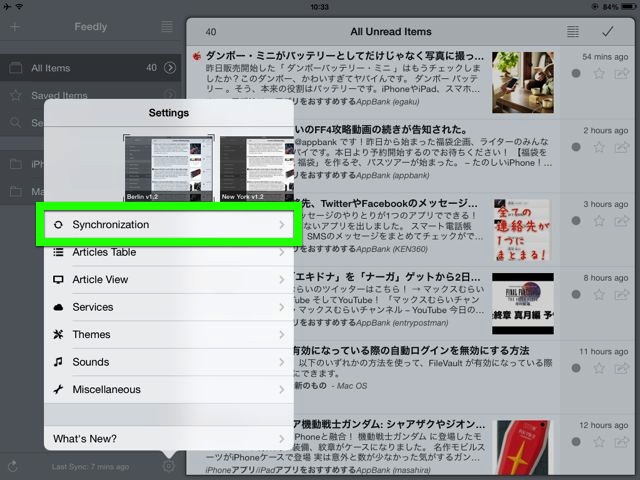Star the 3 hours ago article
This screenshot has height=480, width=640.
point(599,221)
